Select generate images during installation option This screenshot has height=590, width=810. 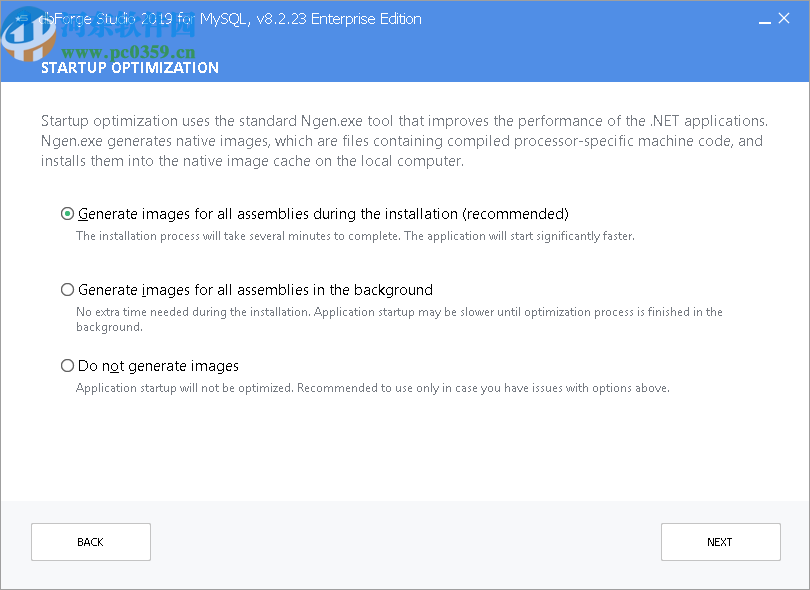click(x=67, y=213)
